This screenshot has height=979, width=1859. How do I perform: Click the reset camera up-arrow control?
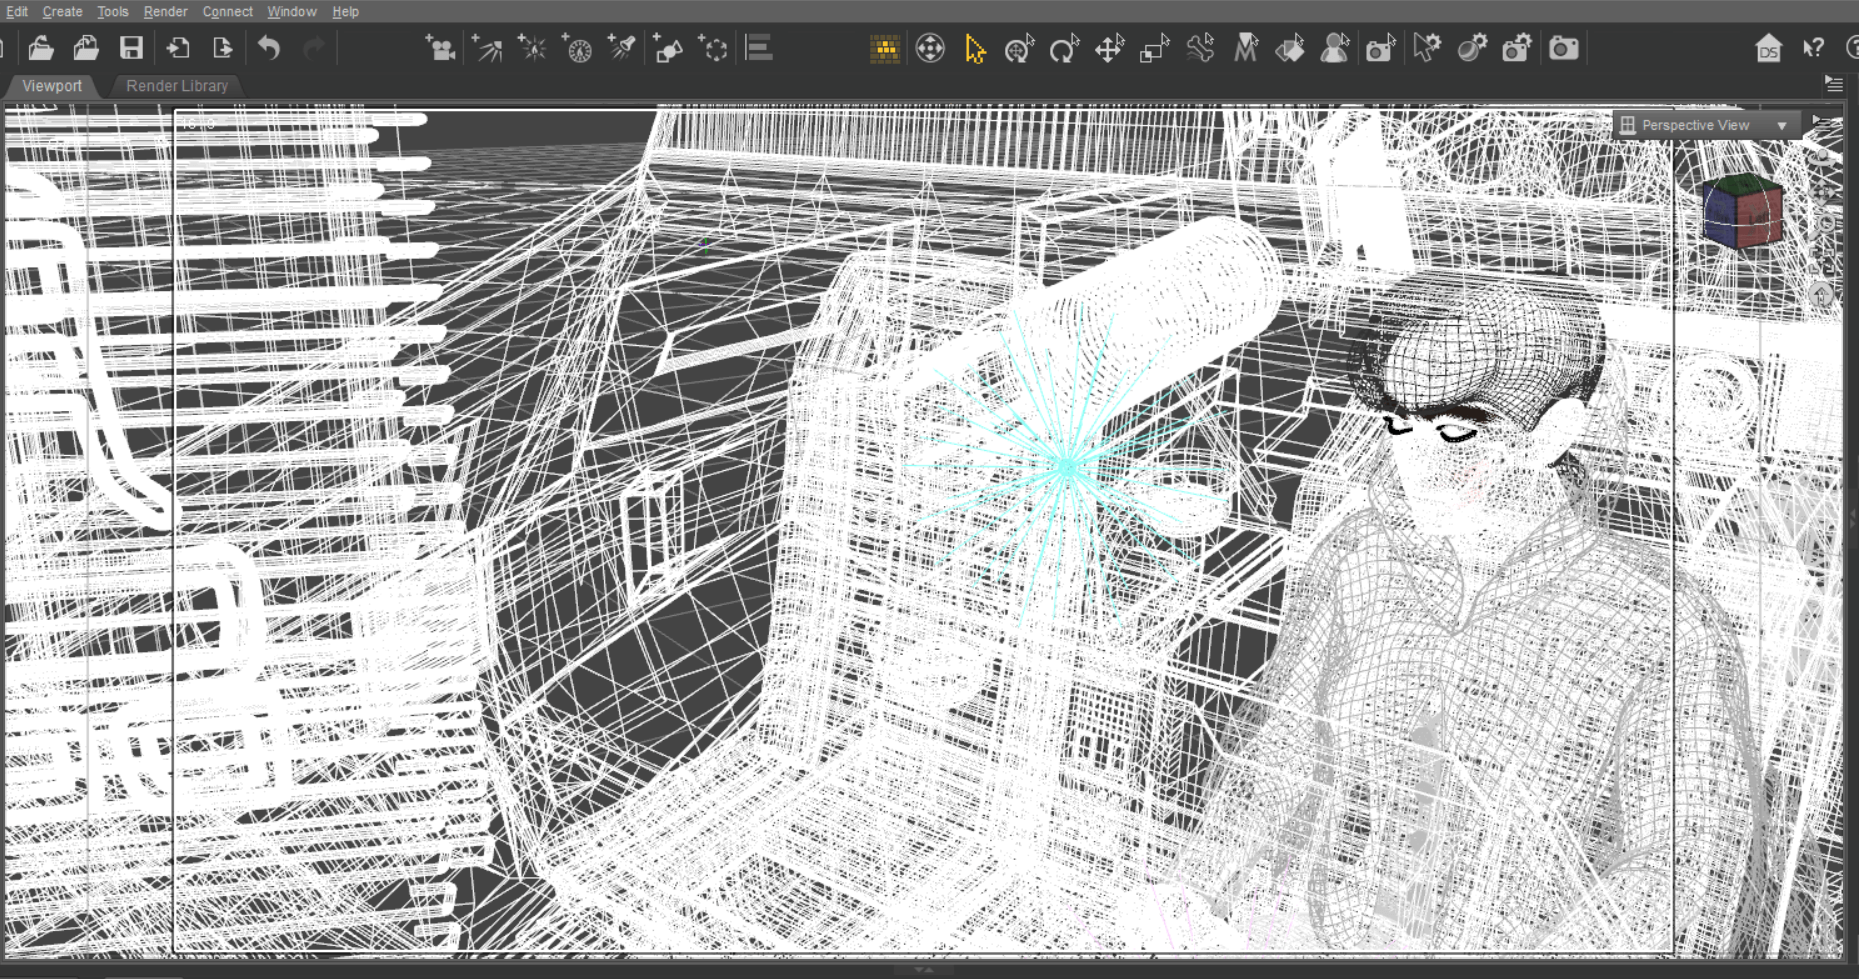point(1821,296)
